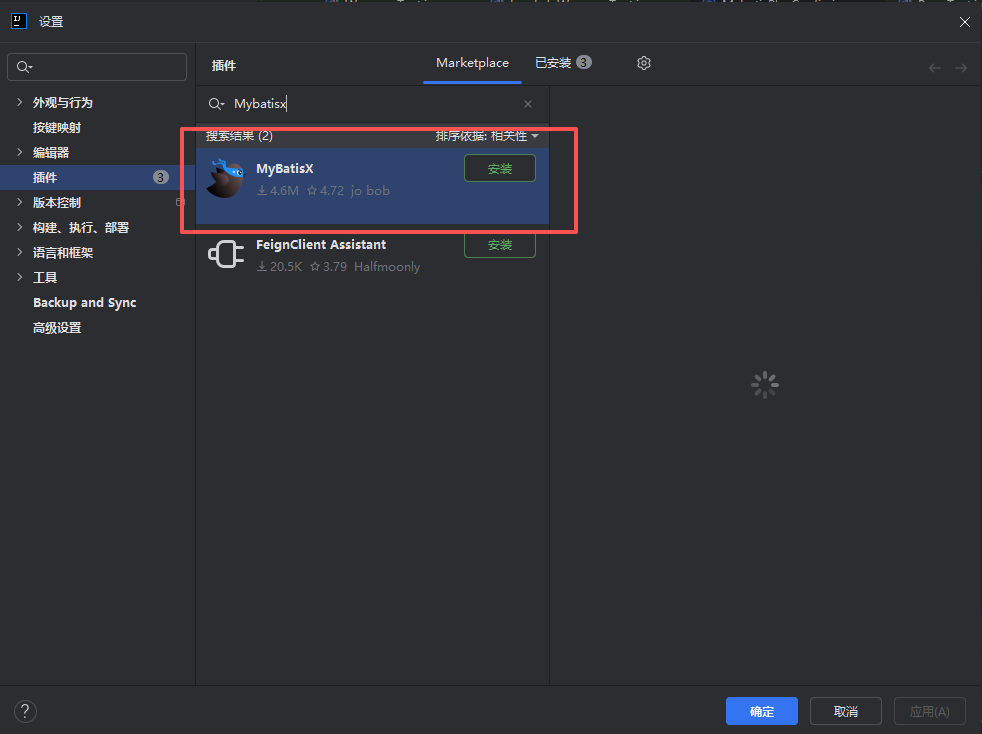Clear the Mybatisx search text
This screenshot has width=982, height=734.
(x=528, y=104)
